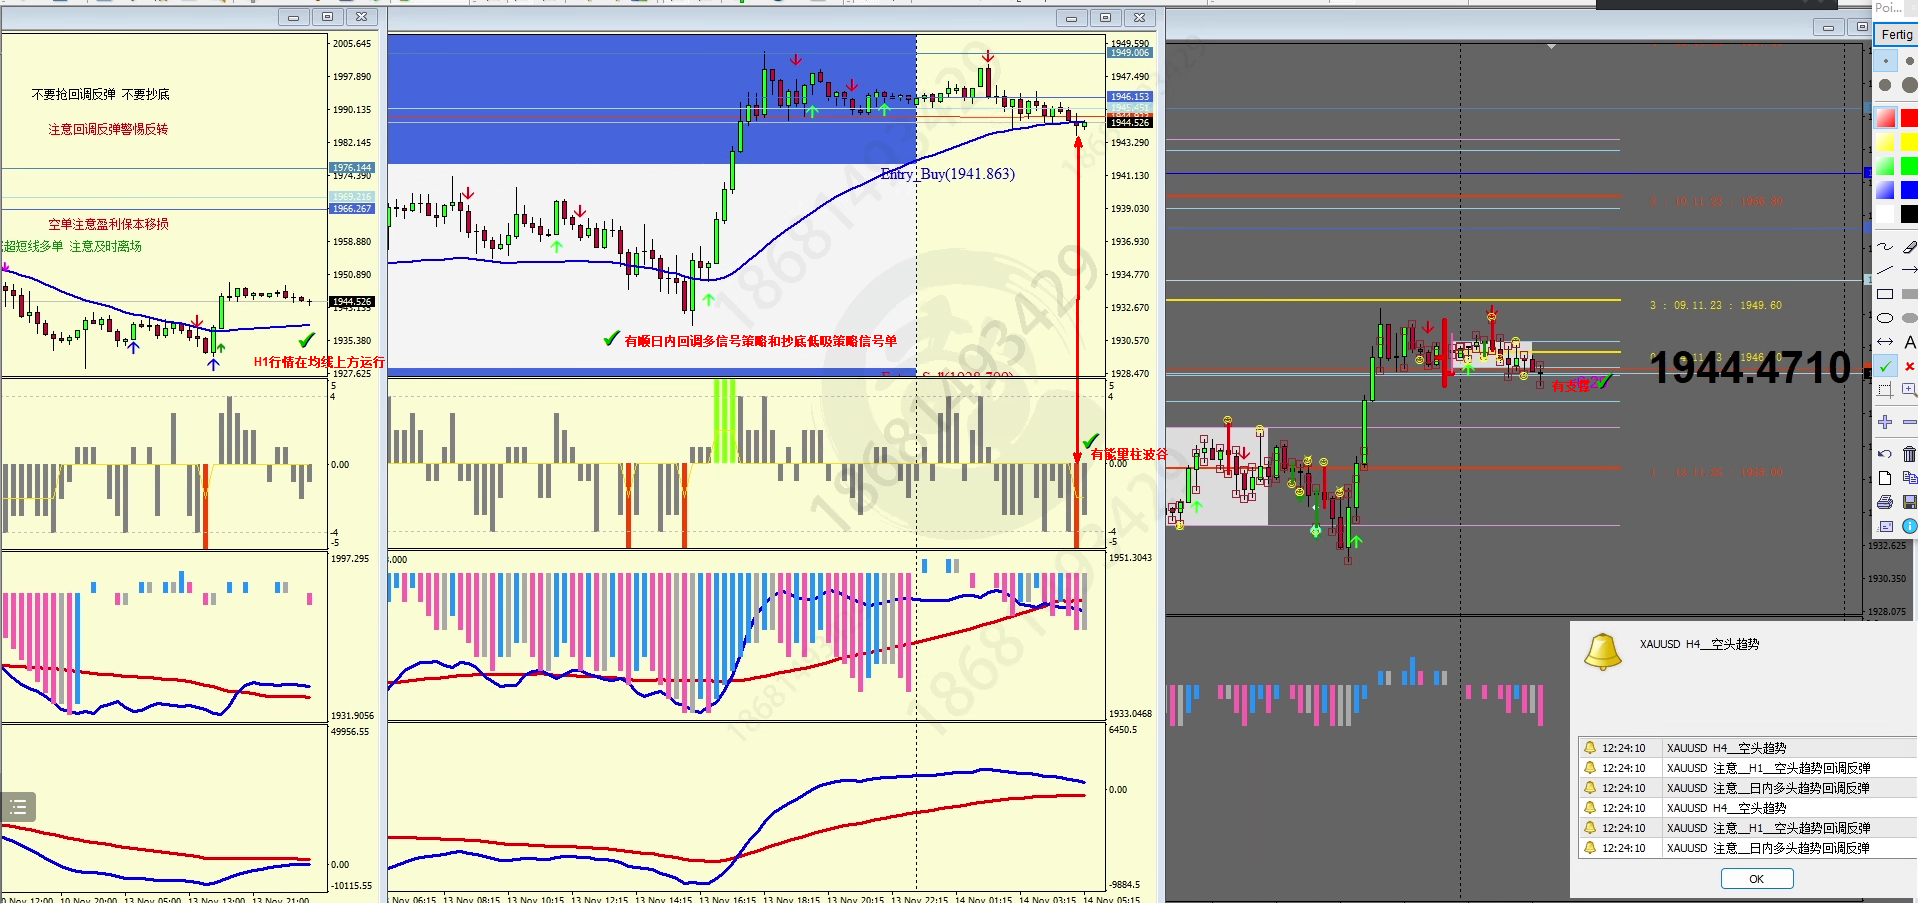Click '3 : 09.11.23 : 1949.60' level label
The height and width of the screenshot is (904, 1918).
click(1716, 306)
